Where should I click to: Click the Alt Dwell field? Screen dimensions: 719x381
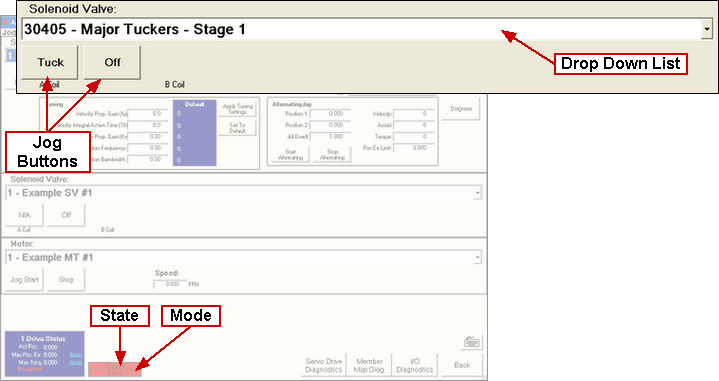coord(330,137)
